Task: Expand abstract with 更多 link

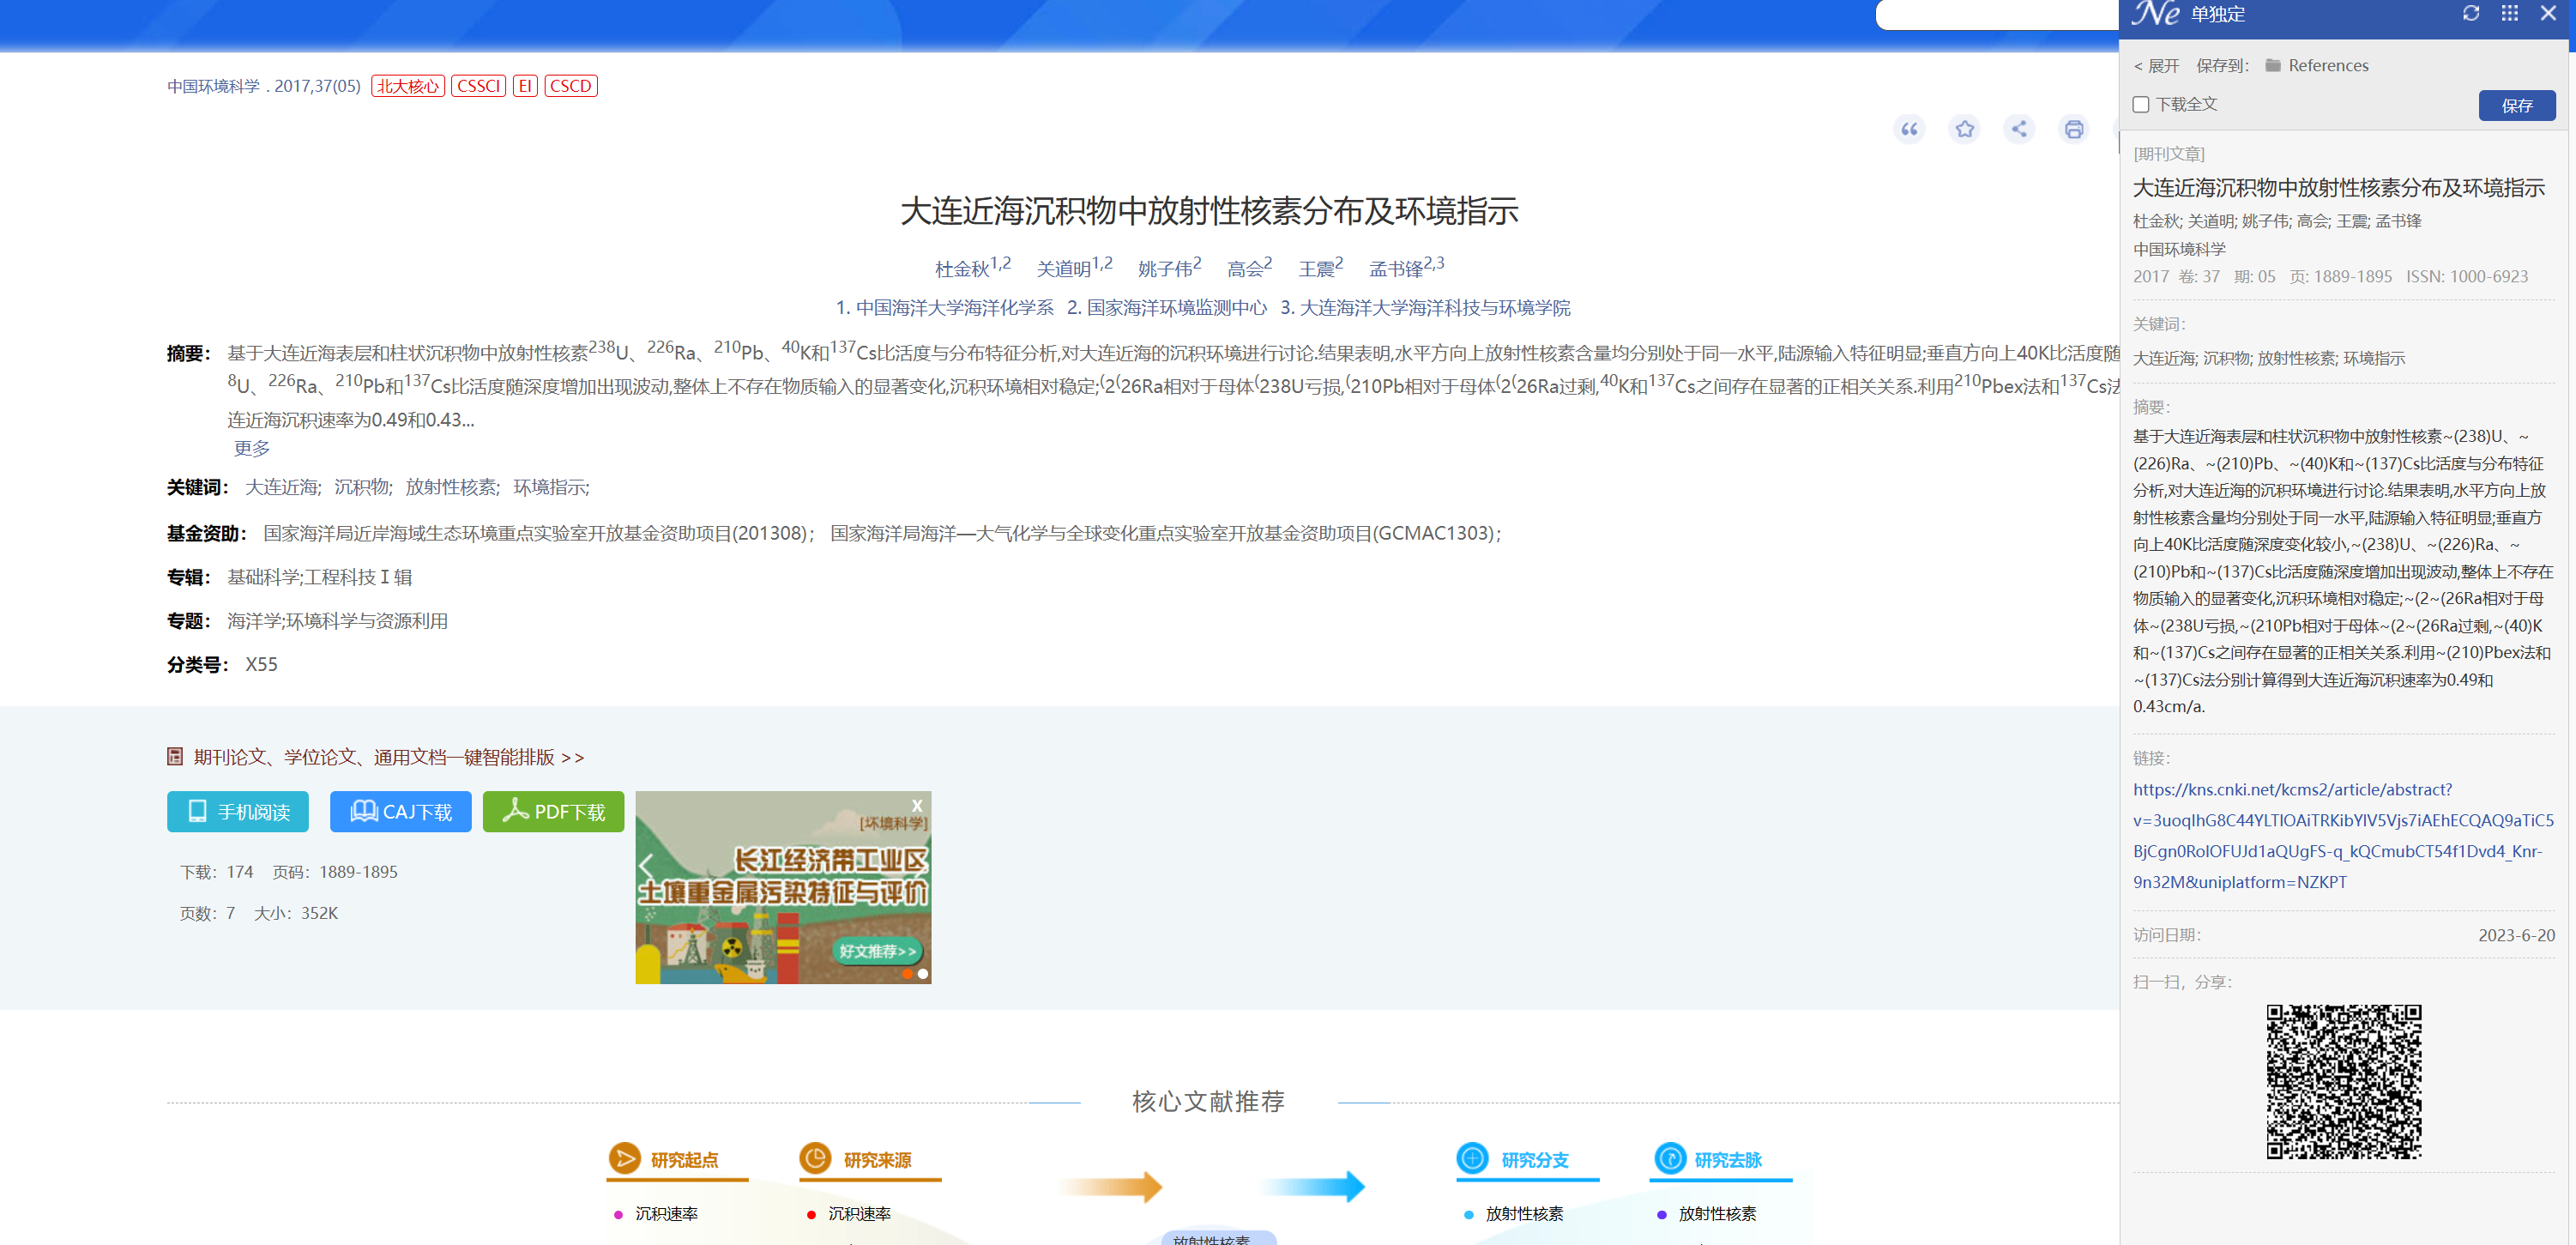Action: coord(252,448)
